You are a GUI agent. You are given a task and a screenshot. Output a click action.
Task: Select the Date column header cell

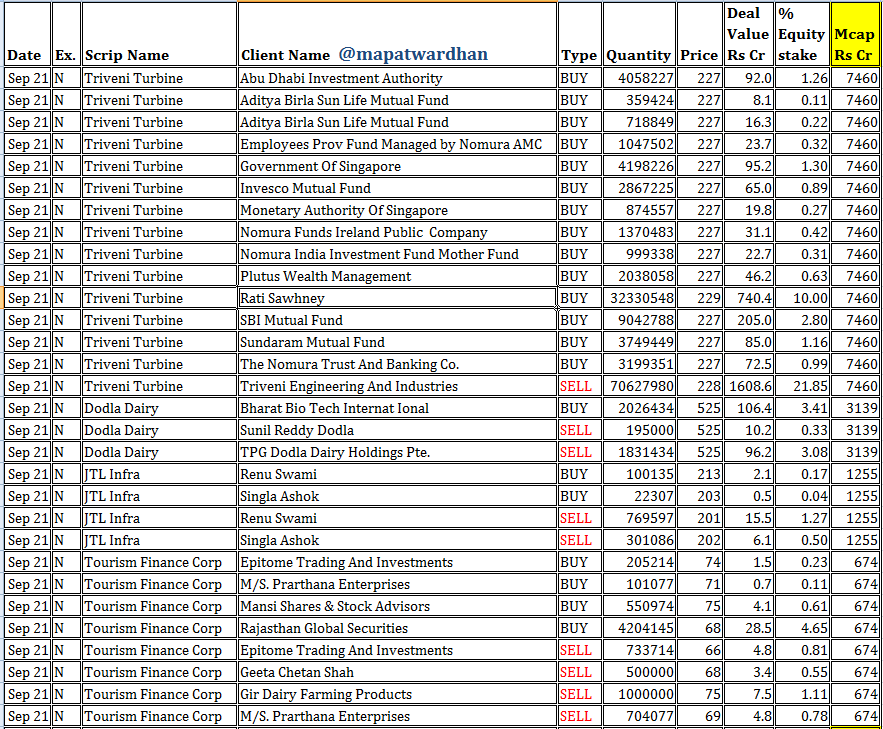click(x=28, y=34)
